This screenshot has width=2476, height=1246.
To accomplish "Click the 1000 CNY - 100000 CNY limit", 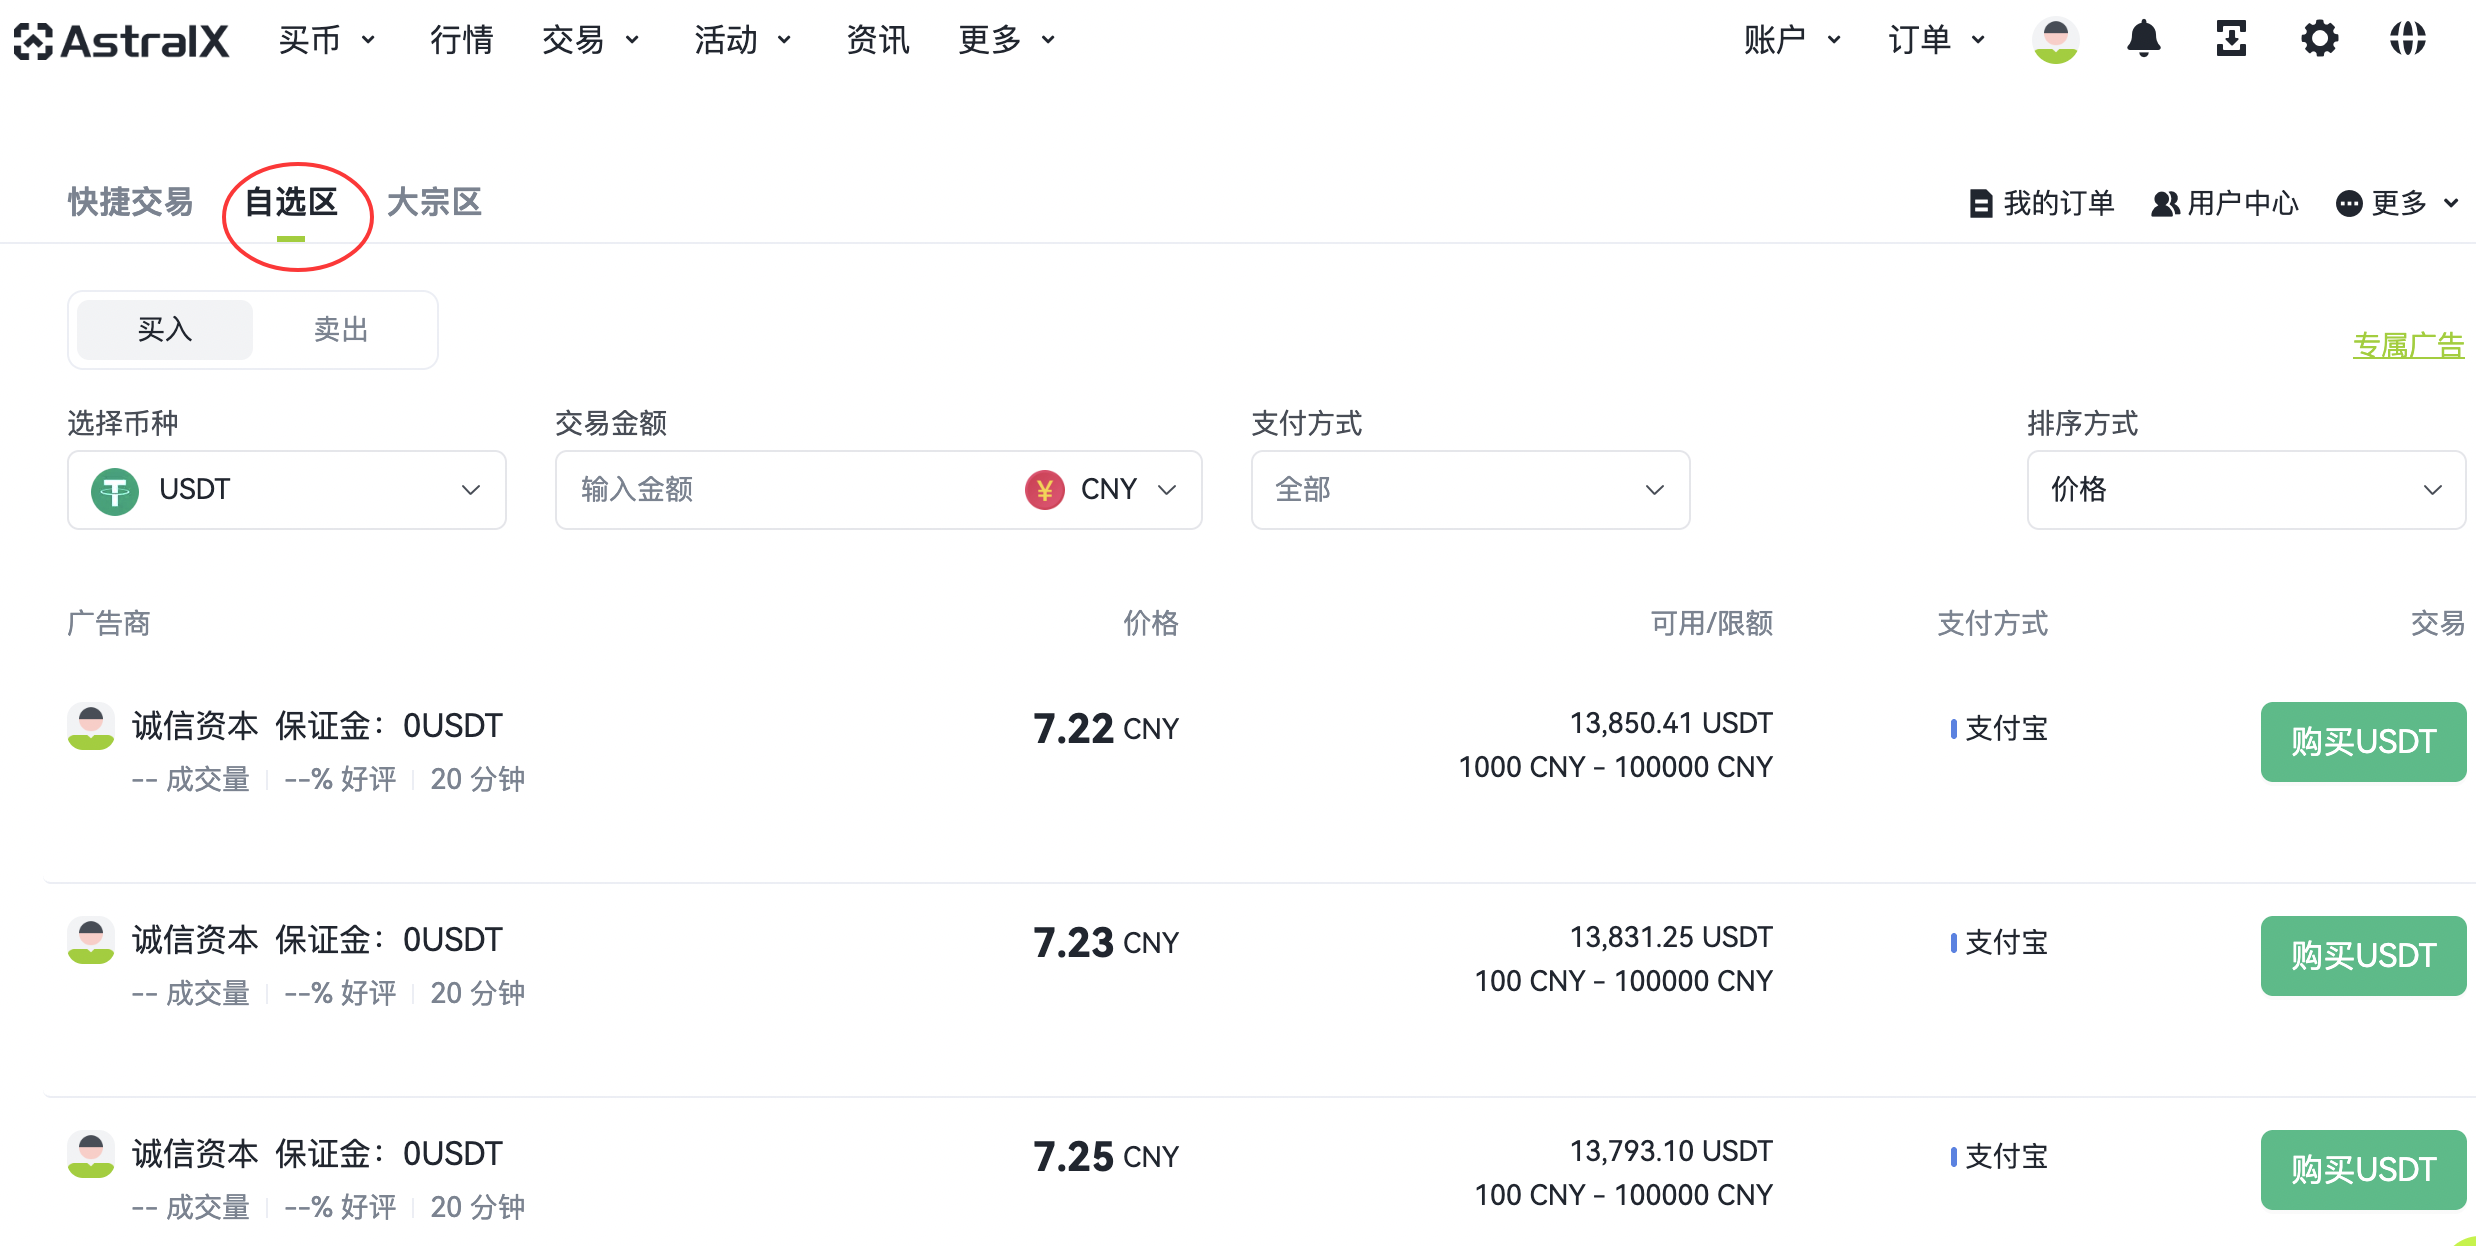I will (x=1616, y=767).
